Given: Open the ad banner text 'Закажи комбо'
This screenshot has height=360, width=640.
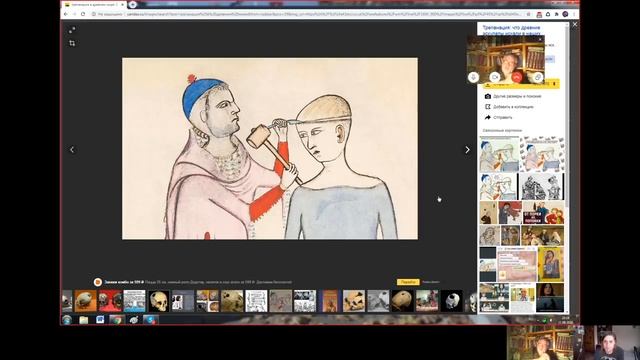Looking at the screenshot, I should 124,282.
